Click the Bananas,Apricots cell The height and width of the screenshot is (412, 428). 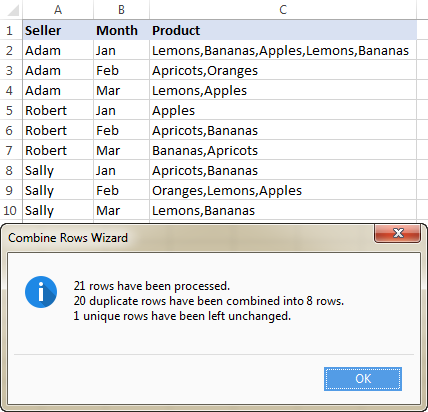click(x=283, y=150)
